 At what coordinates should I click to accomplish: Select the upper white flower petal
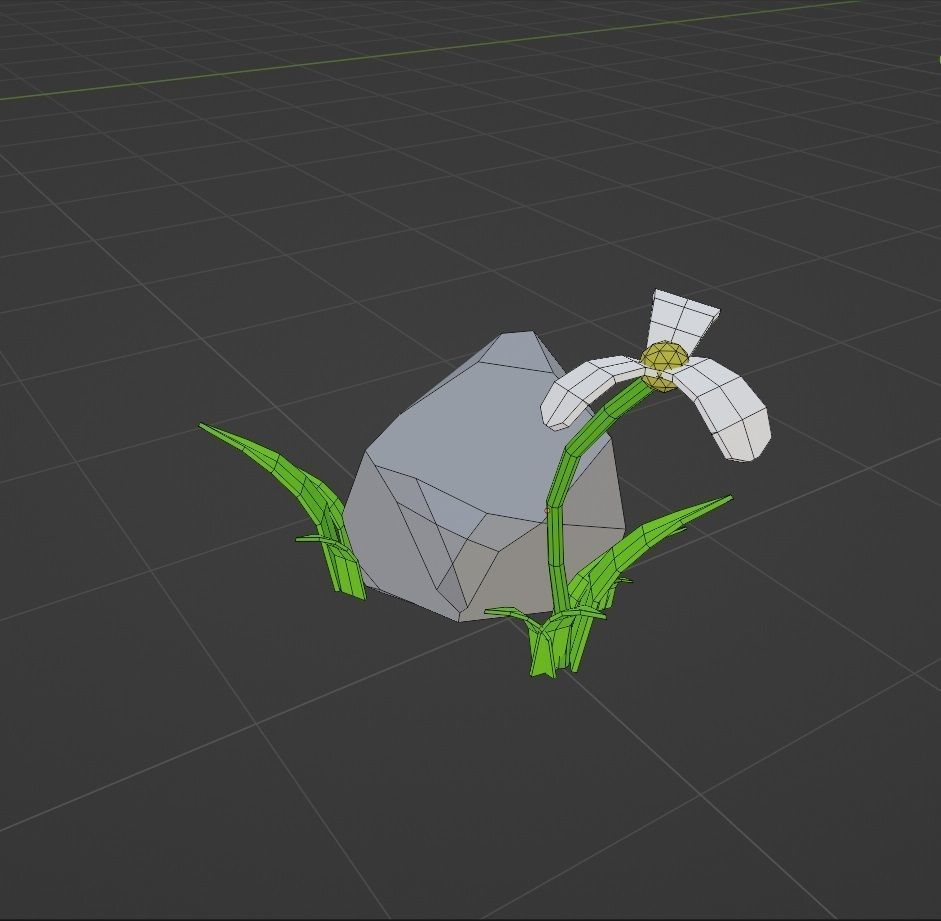pos(683,322)
